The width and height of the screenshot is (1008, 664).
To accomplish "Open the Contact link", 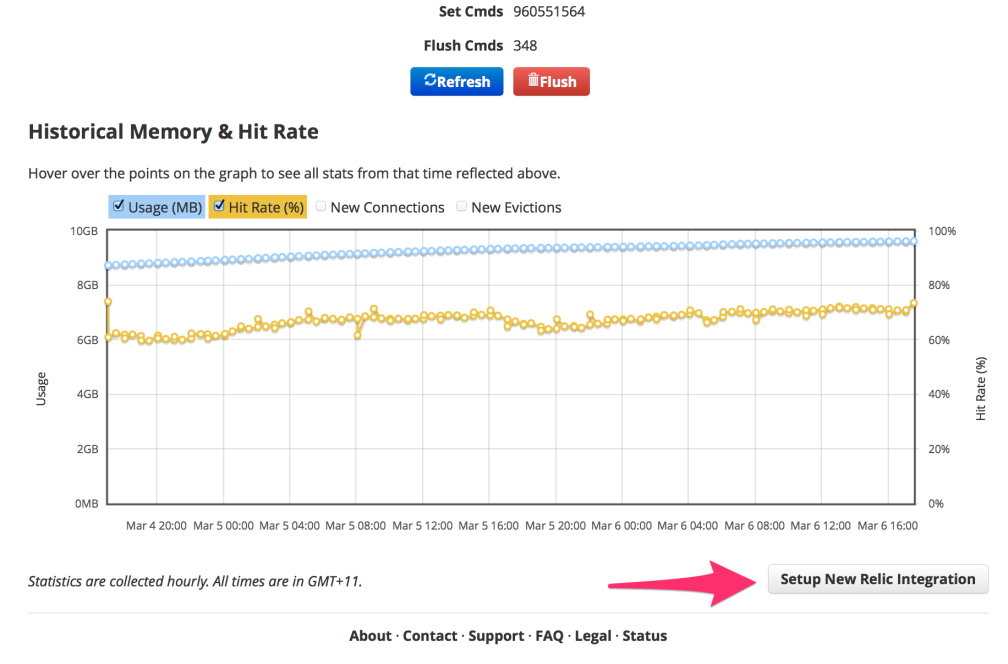I will click(x=430, y=635).
